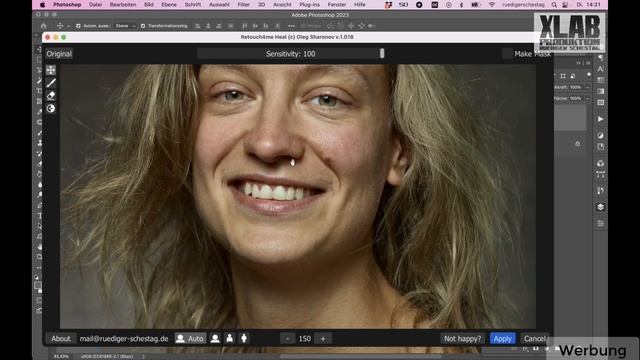This screenshot has height=360, width=640.
Task: Click the horizontal scrollbar at Photoshop bottom
Action: tap(361, 356)
